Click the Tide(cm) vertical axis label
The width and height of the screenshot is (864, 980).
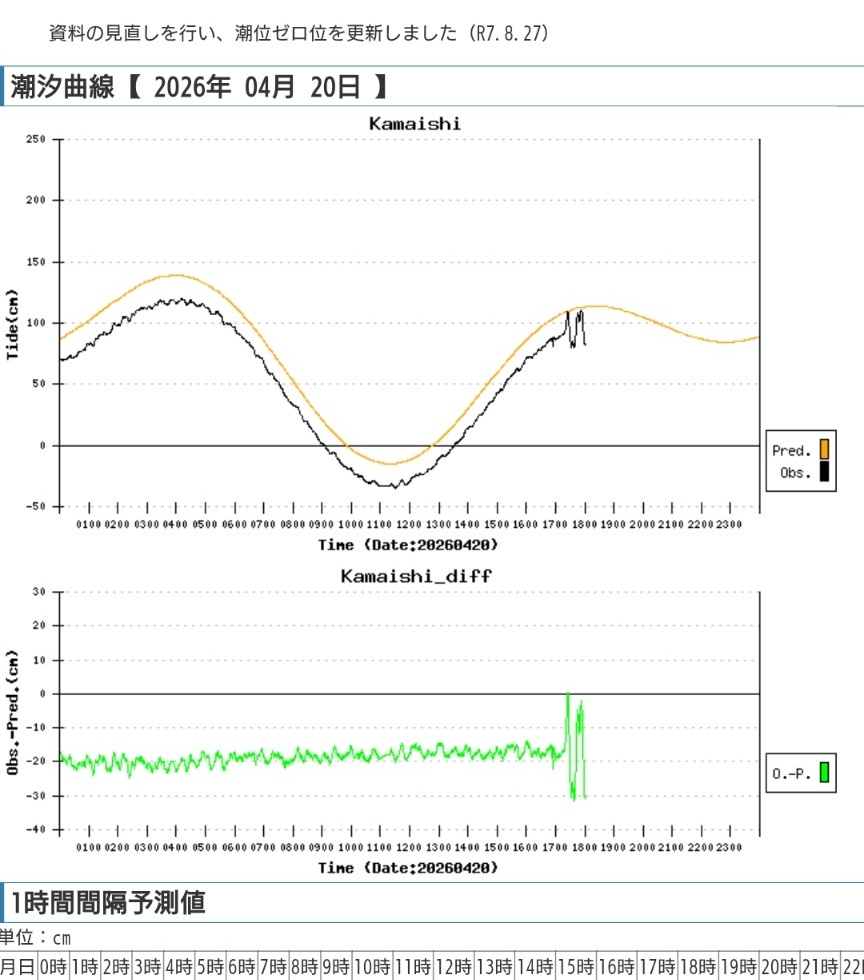tap(13, 323)
